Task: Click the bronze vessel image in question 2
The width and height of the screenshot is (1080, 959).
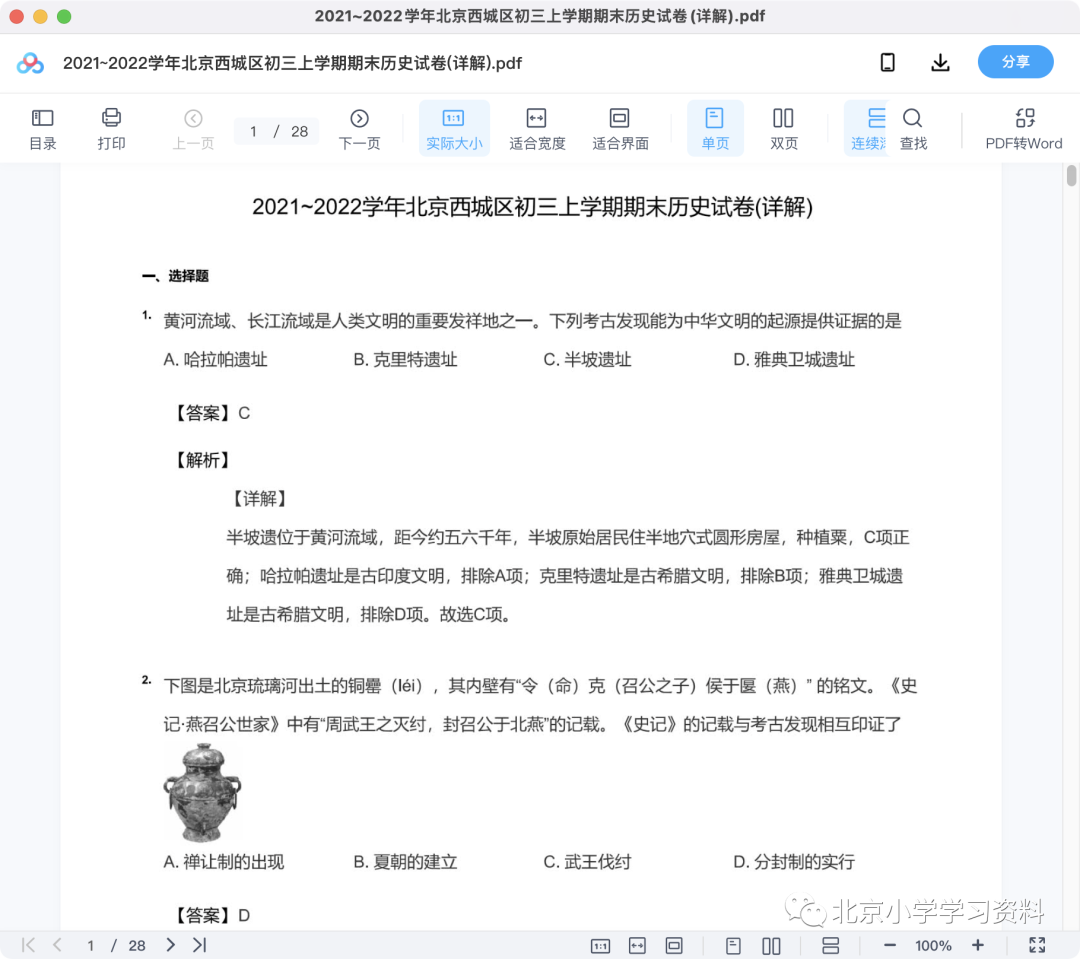Action: tap(202, 792)
